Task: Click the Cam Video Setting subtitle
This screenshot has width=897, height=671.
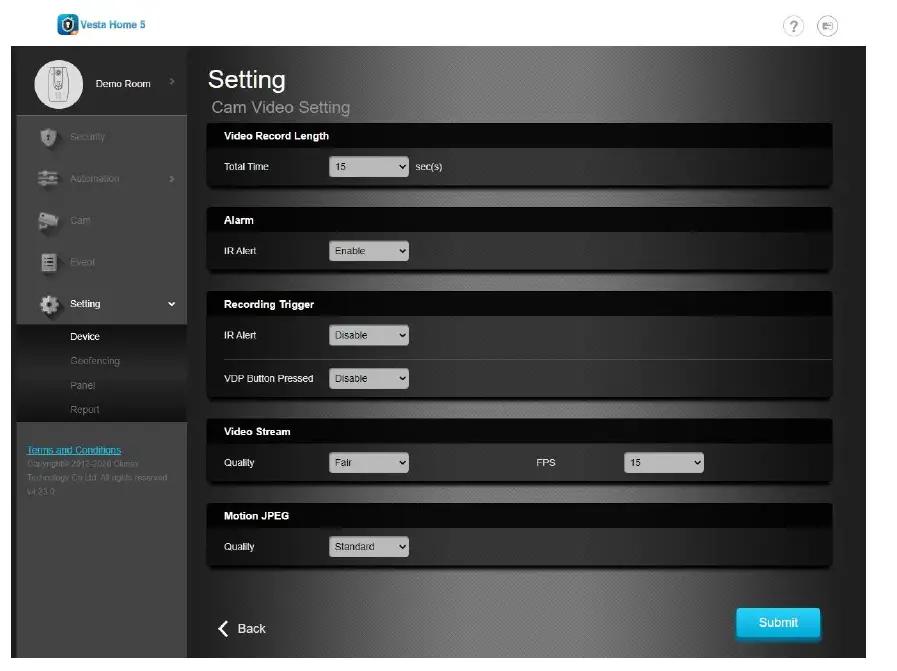Action: (280, 108)
